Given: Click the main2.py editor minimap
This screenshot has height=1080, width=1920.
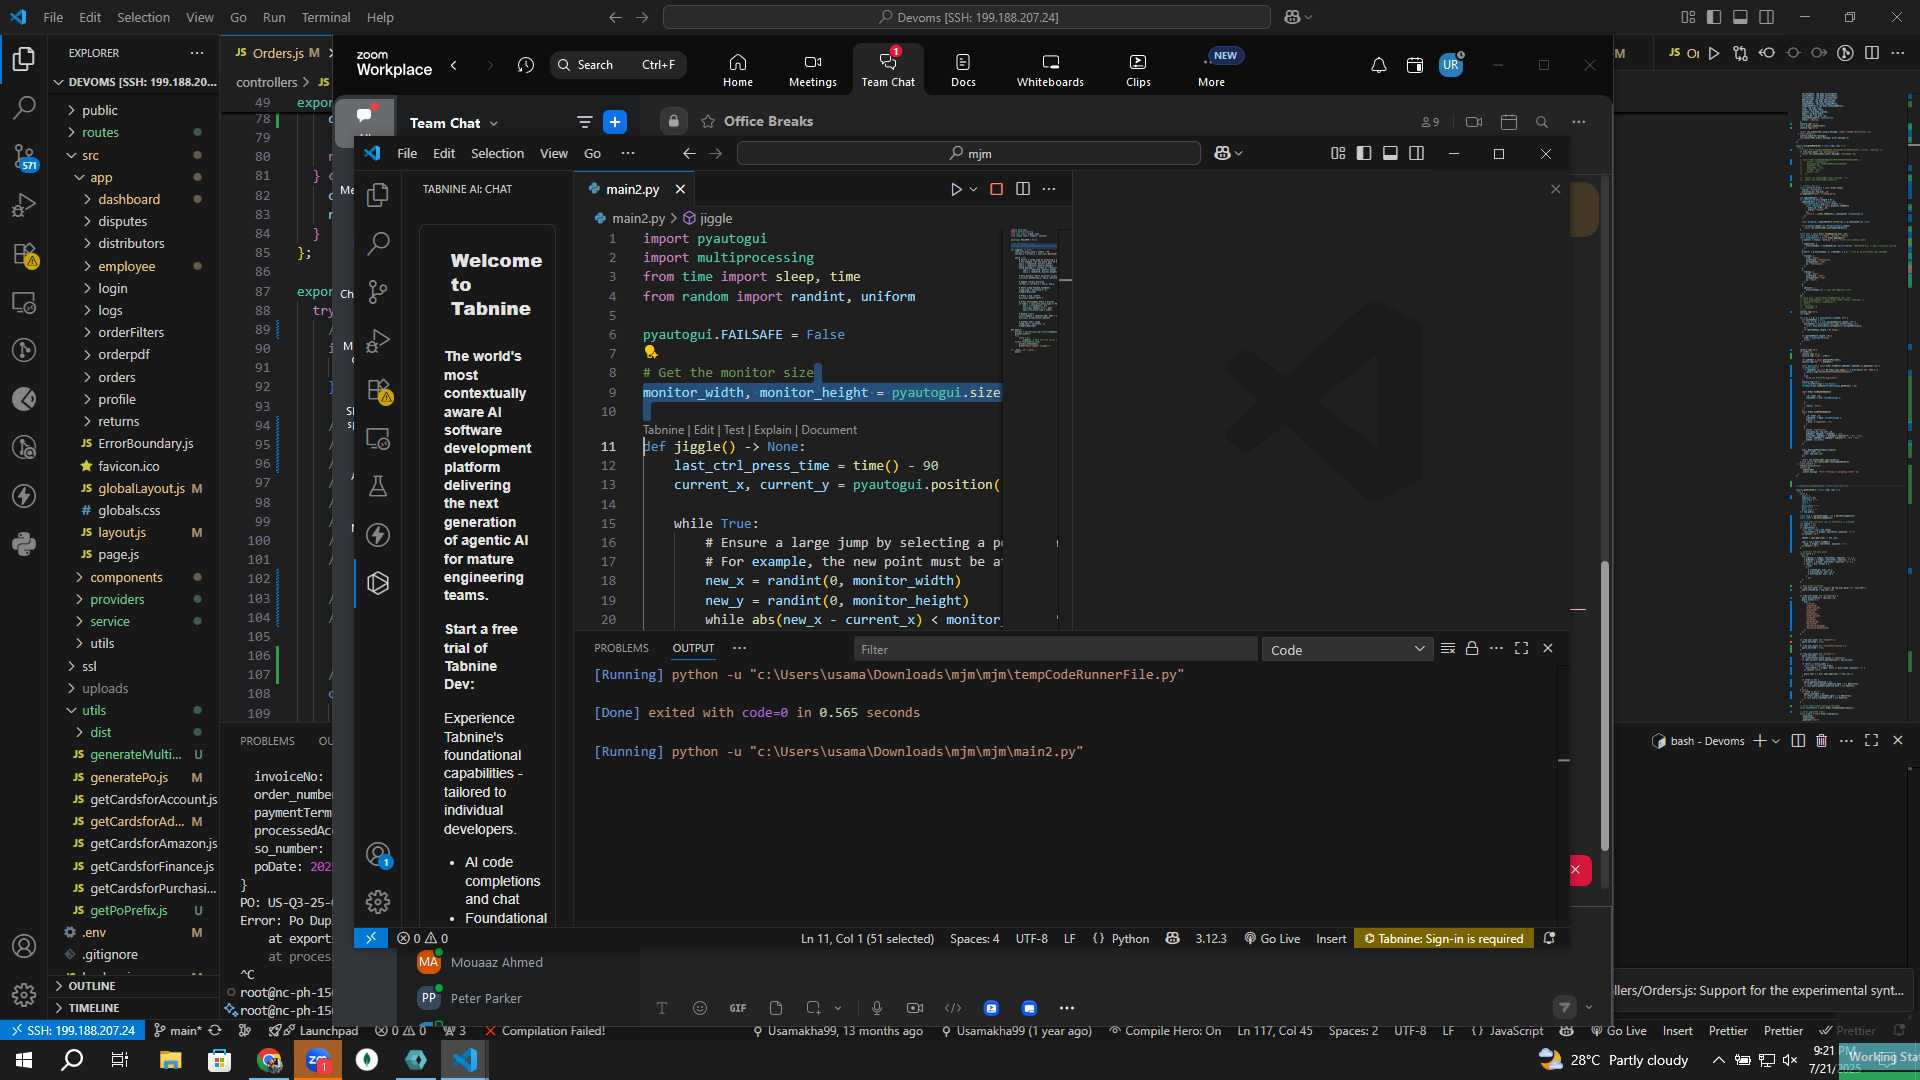Looking at the screenshot, I should (1034, 290).
